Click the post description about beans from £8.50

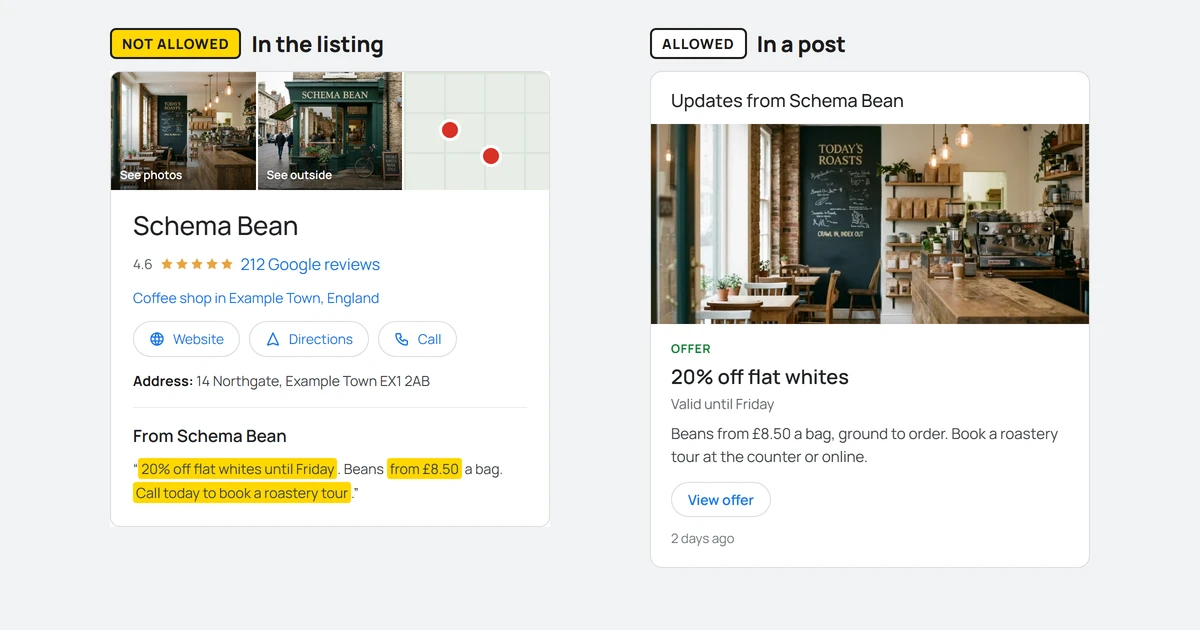coord(865,445)
